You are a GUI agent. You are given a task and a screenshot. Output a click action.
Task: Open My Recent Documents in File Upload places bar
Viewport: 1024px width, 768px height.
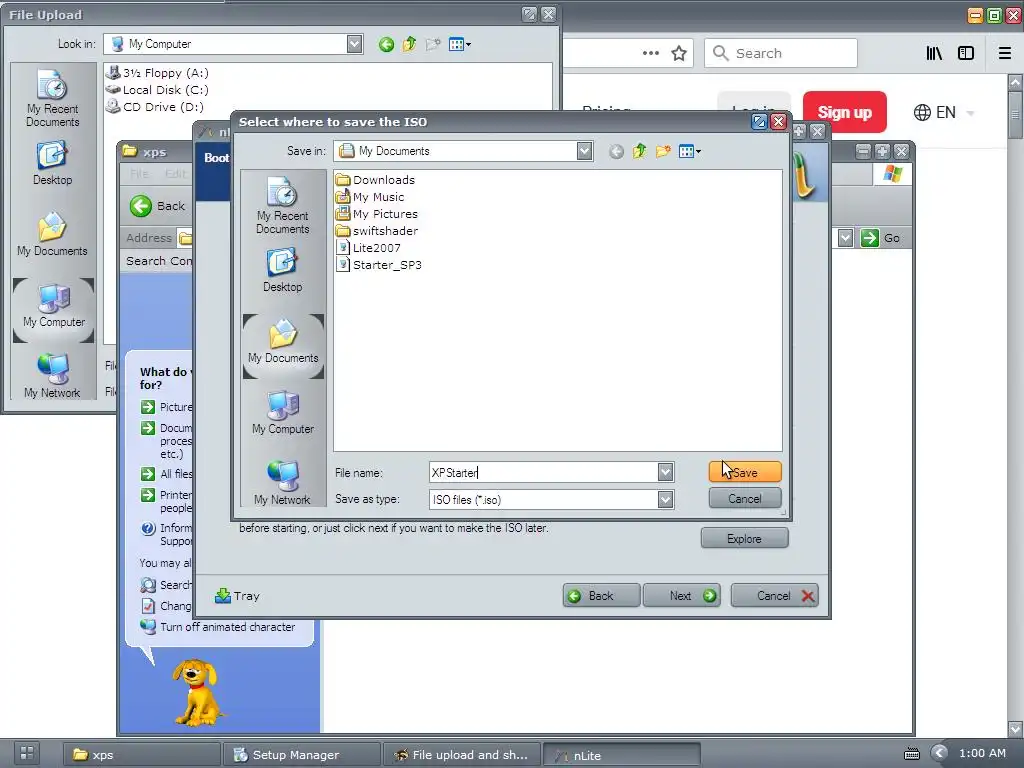[53, 99]
